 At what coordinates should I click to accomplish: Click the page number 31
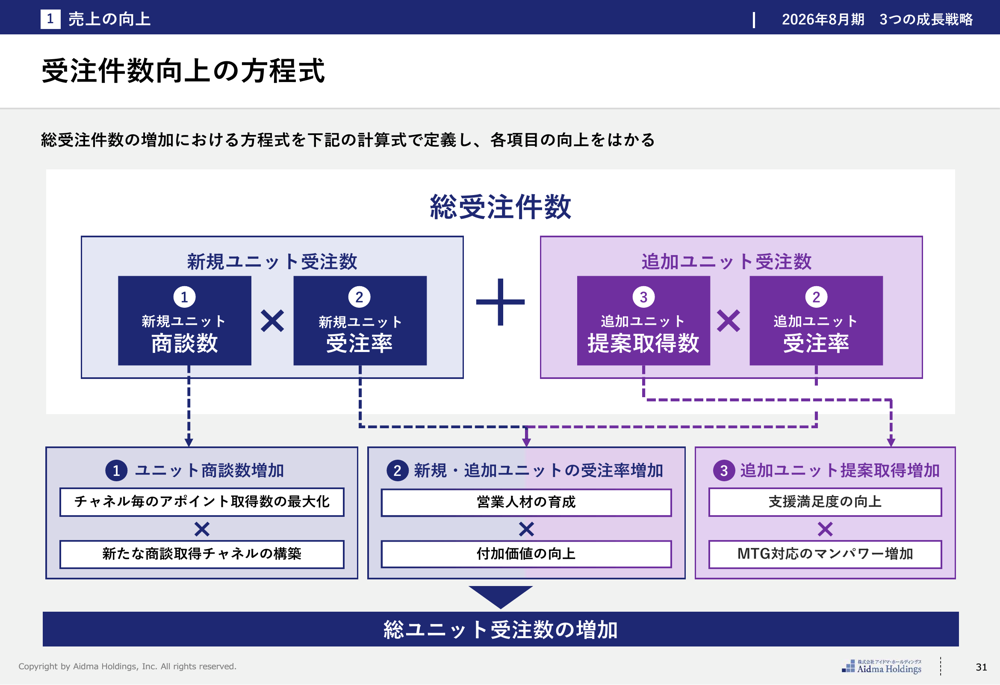[981, 667]
